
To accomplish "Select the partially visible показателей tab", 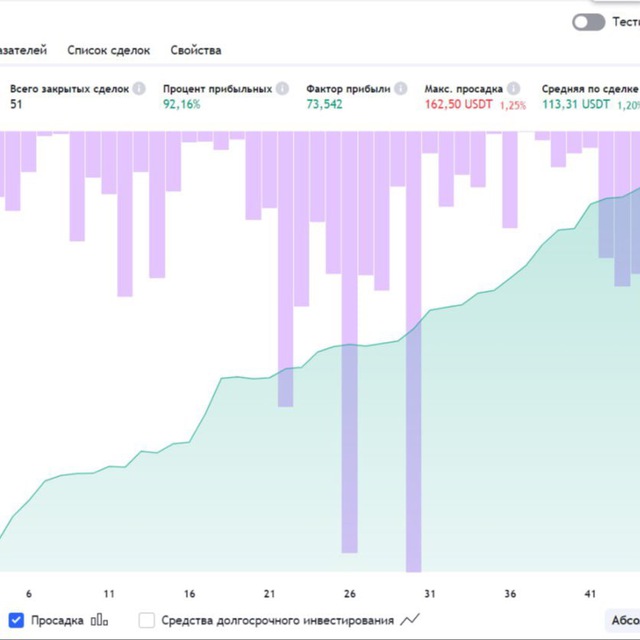I will [x=23, y=50].
